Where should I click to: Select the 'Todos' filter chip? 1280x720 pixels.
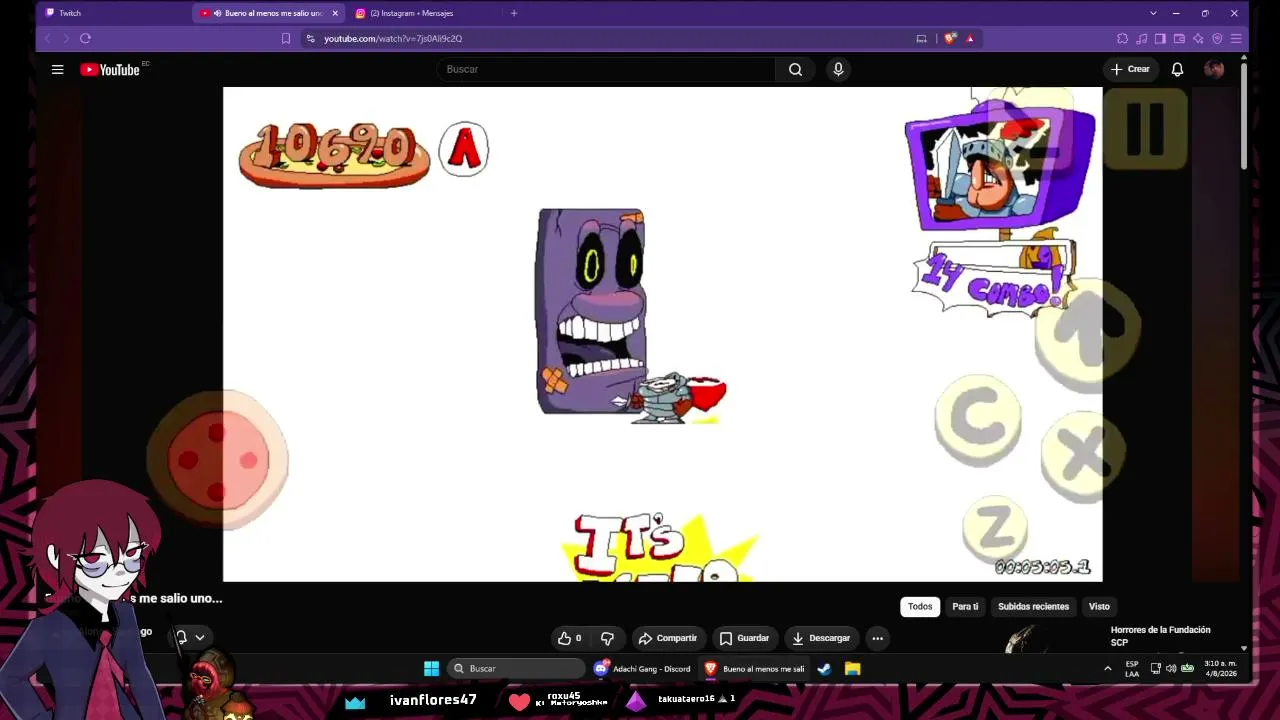pos(920,606)
